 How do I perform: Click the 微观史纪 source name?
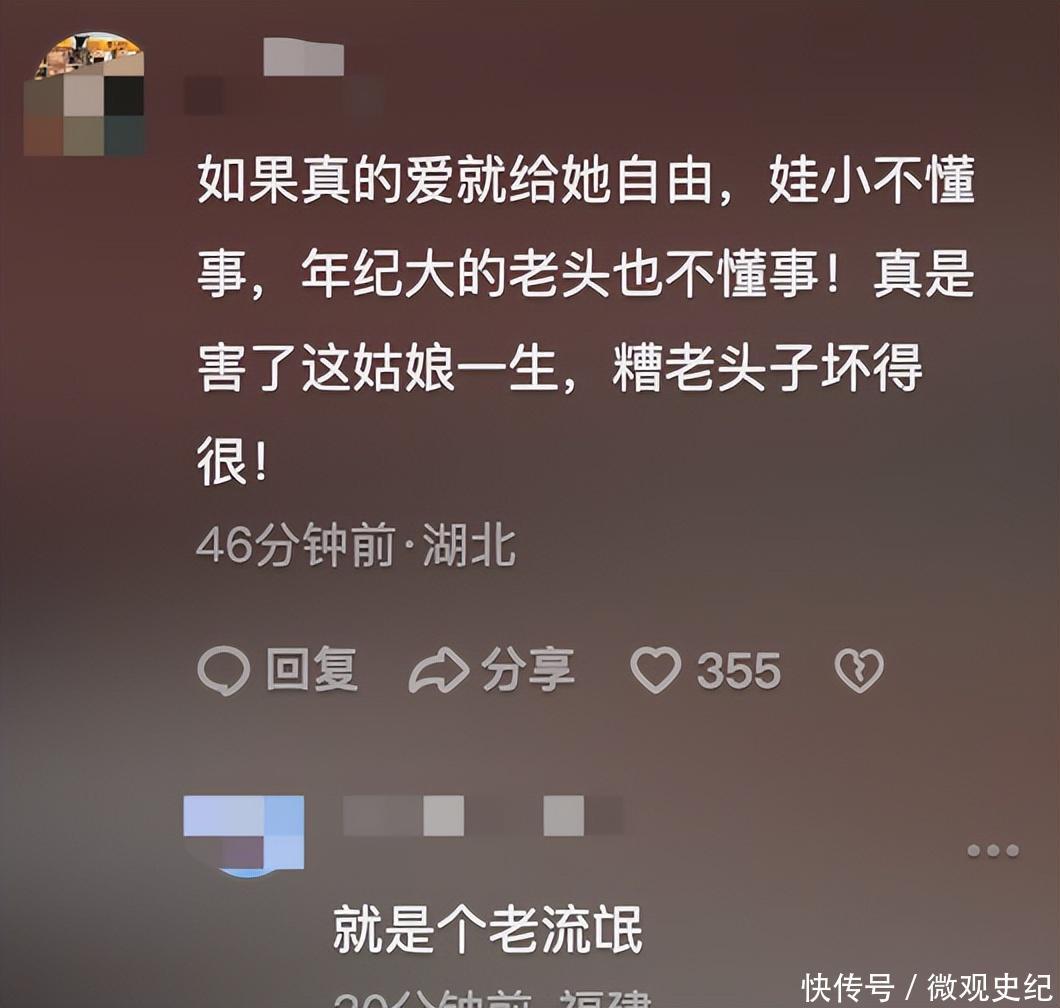[x=989, y=988]
